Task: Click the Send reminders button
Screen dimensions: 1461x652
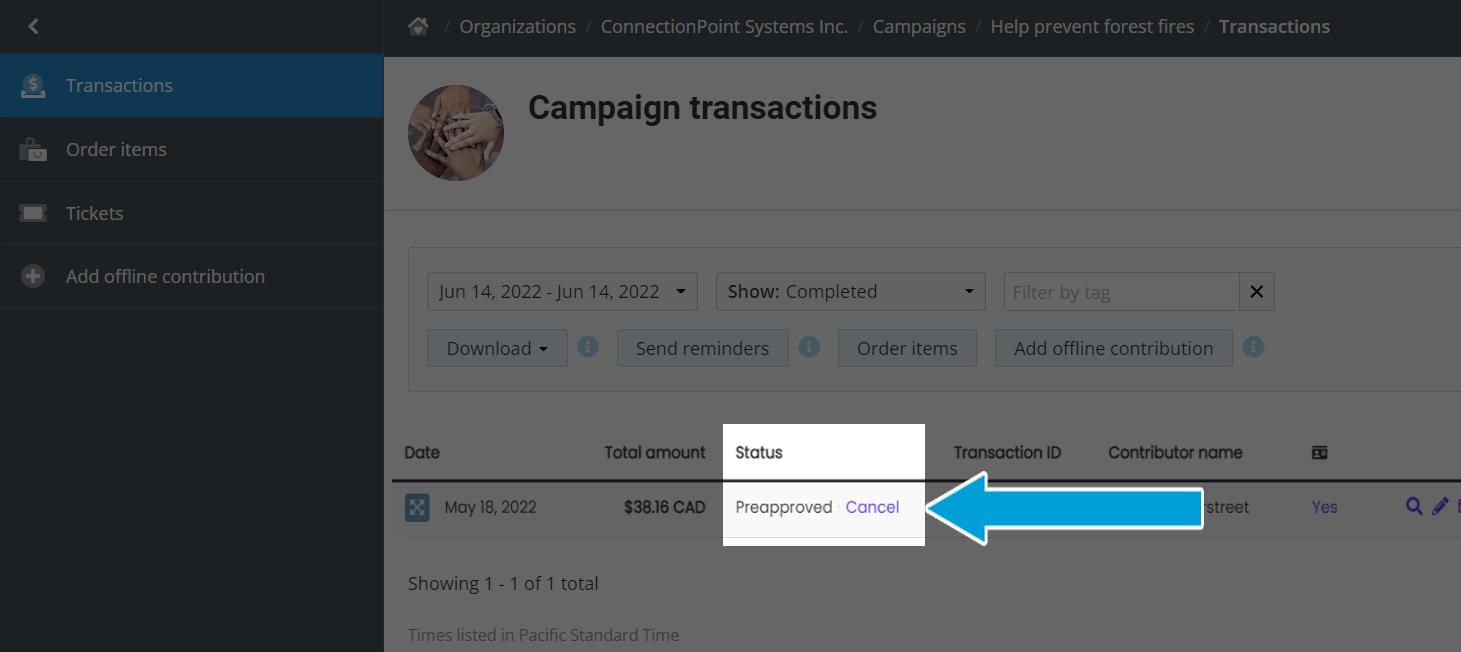Action: (x=702, y=349)
